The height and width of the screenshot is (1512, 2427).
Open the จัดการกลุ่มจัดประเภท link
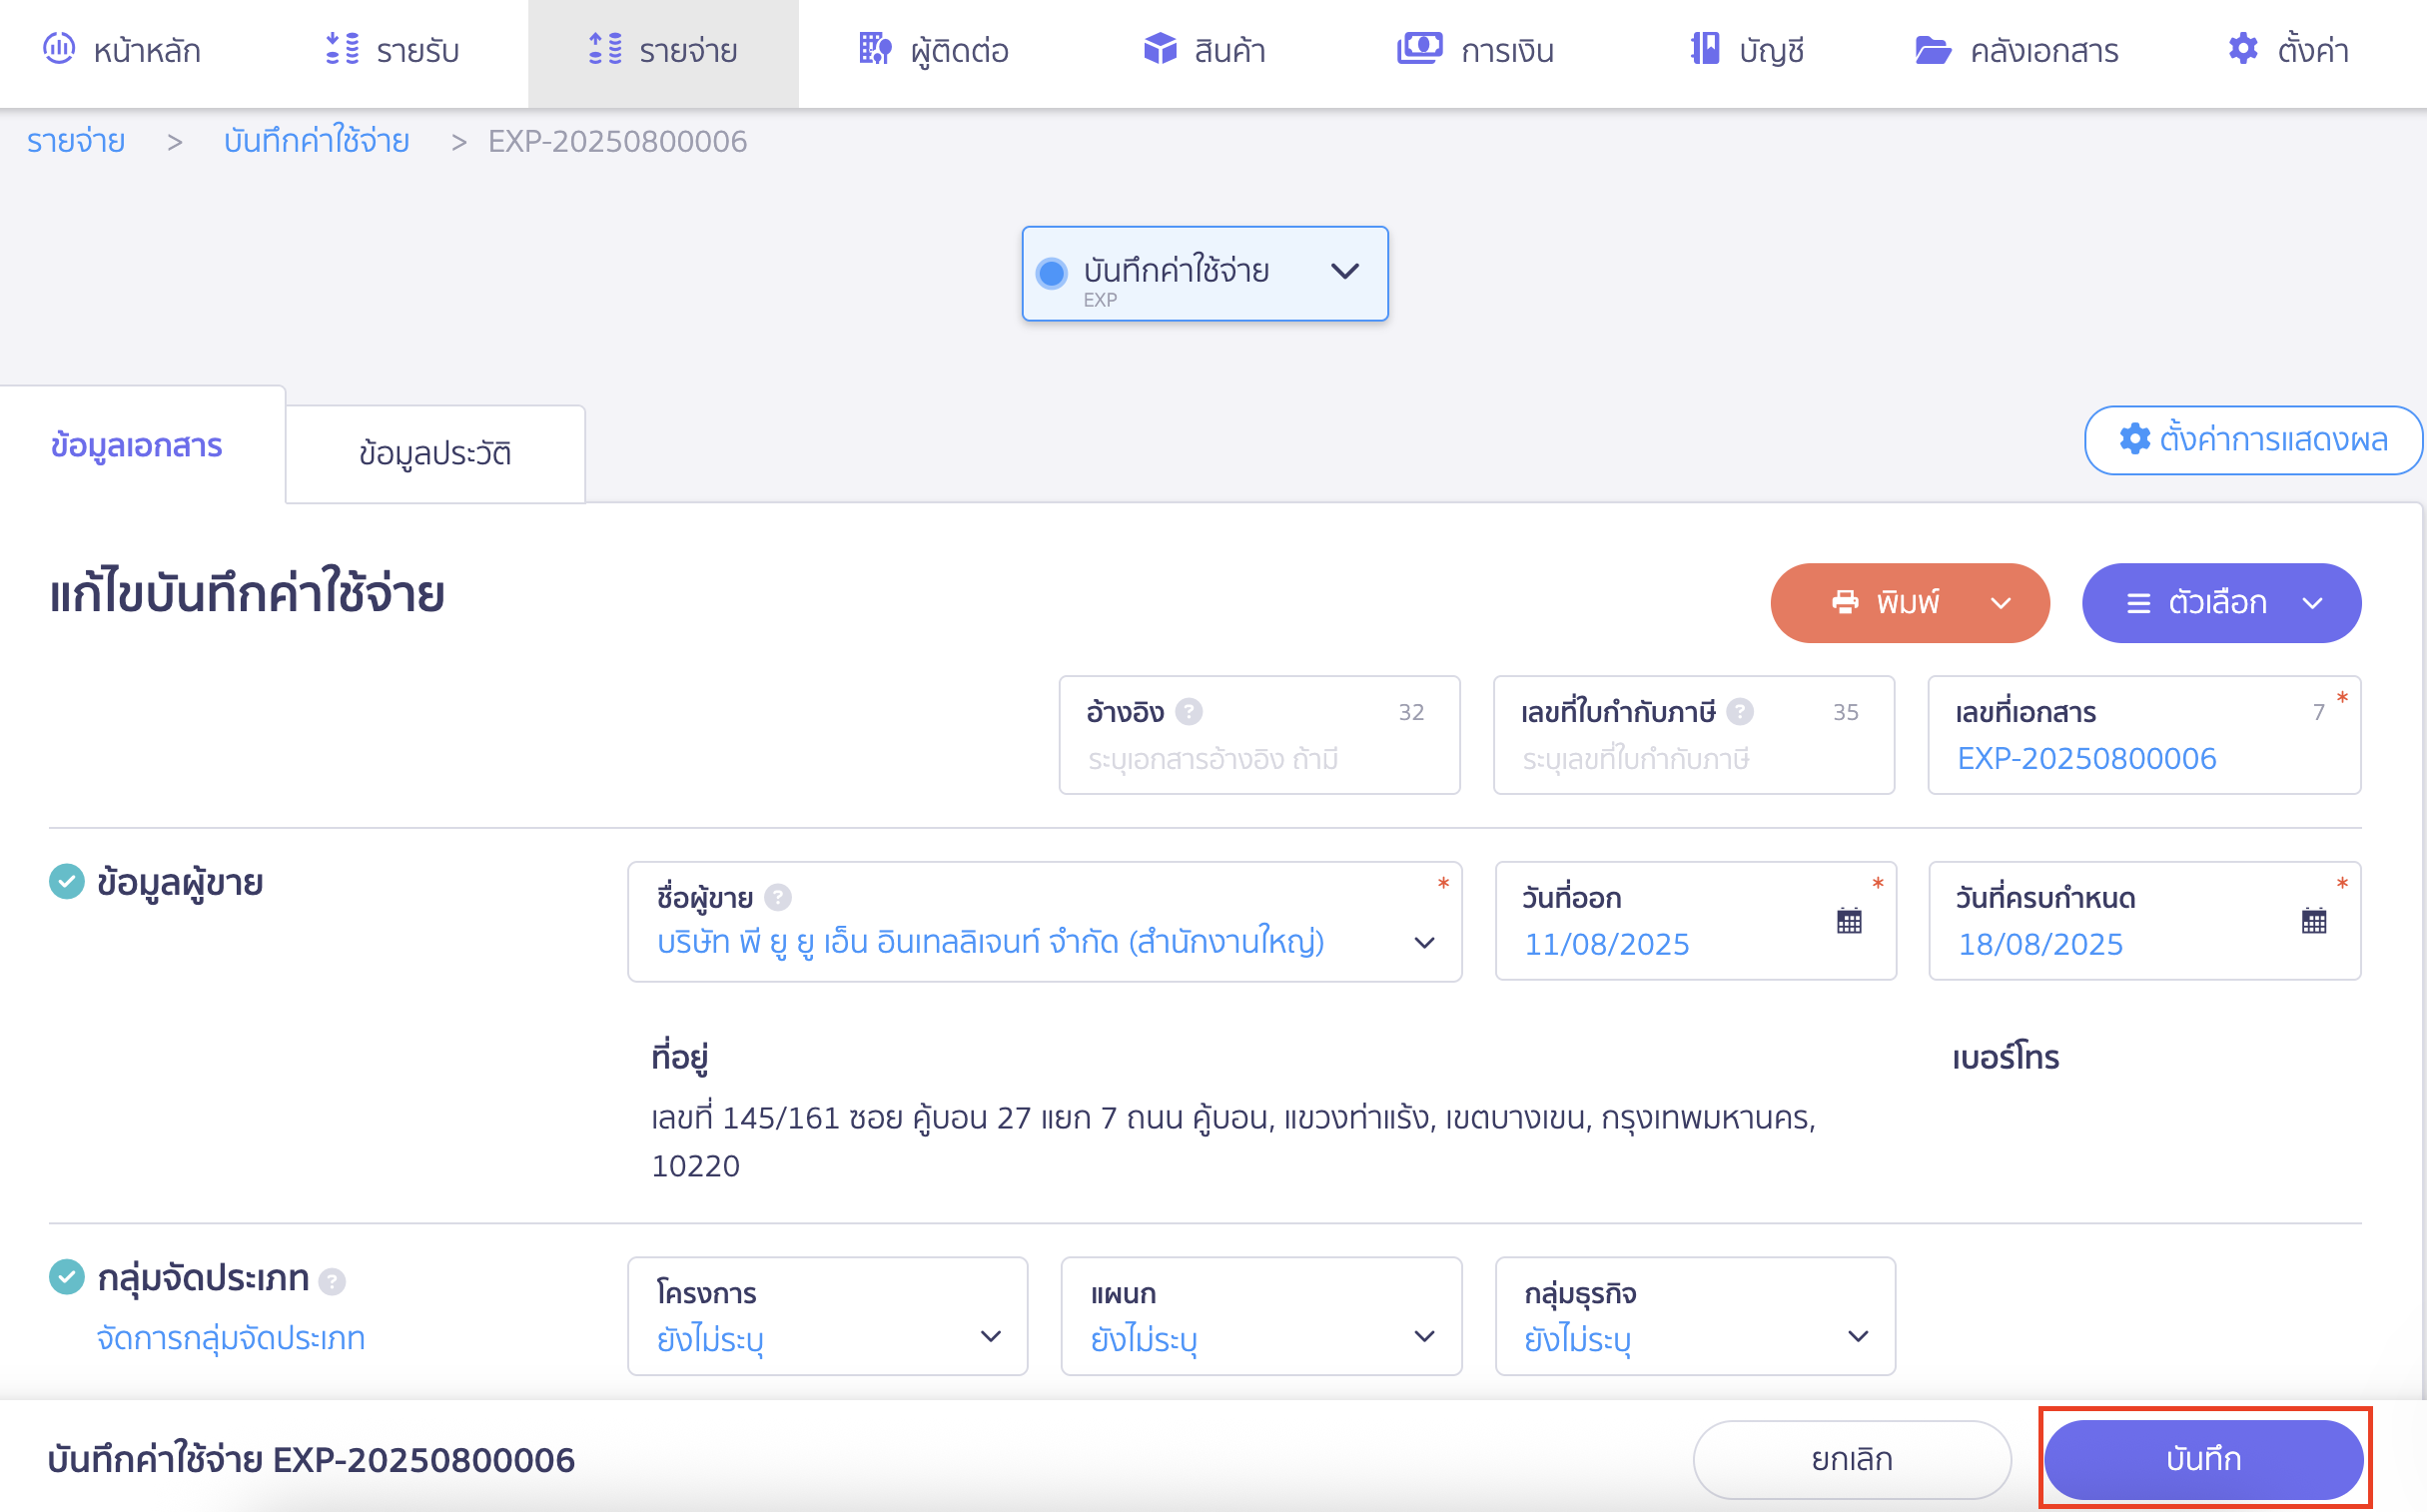(x=231, y=1338)
